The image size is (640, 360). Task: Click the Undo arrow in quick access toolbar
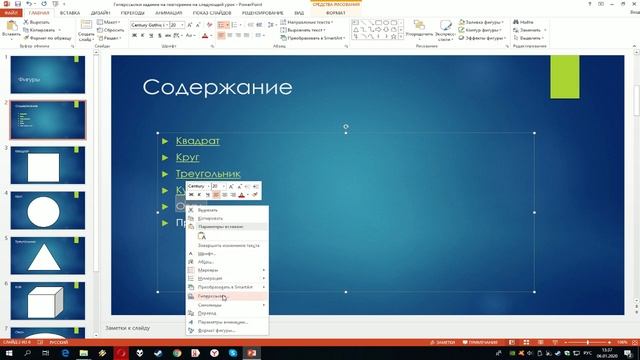click(29, 4)
